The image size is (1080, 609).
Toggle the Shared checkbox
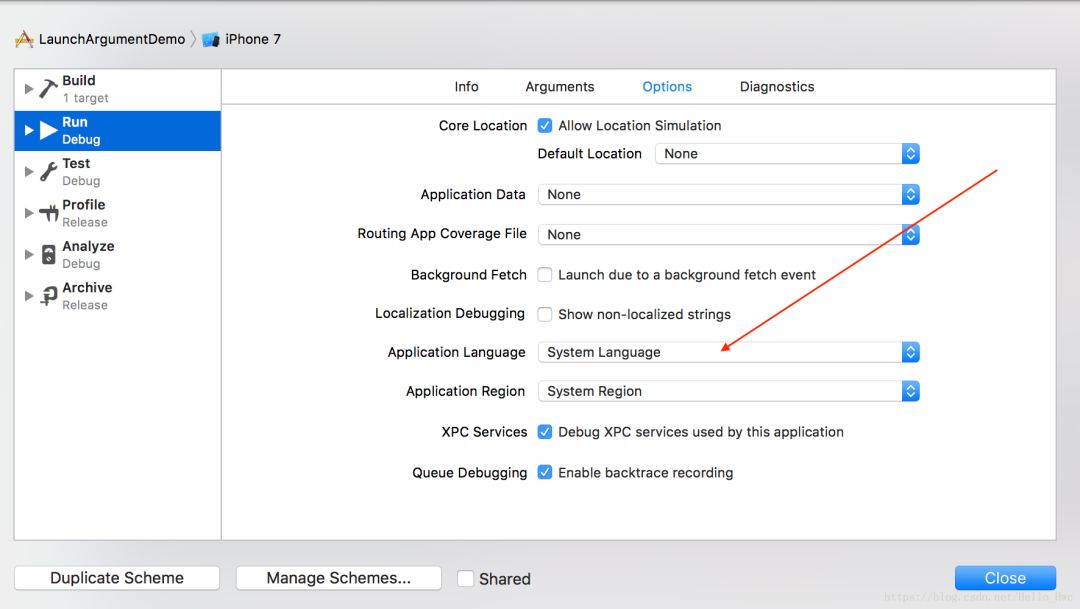coord(466,579)
